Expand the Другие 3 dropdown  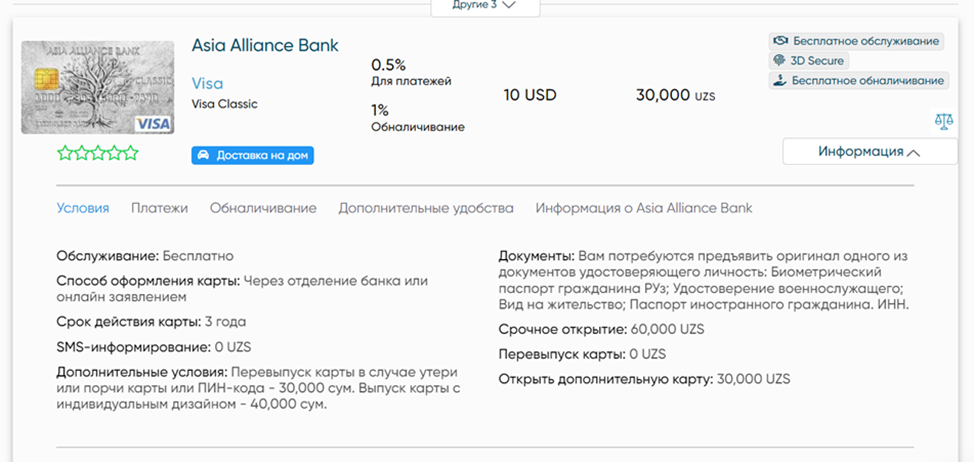click(x=485, y=6)
